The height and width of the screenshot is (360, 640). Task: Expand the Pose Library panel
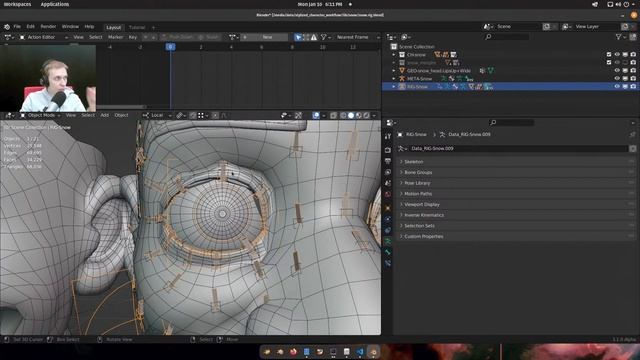pos(516,183)
